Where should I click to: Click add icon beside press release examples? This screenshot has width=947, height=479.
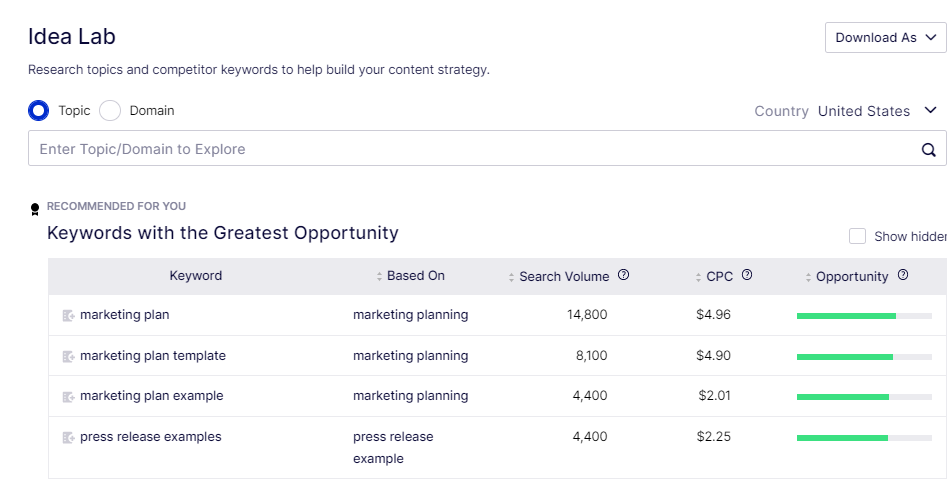(69, 438)
